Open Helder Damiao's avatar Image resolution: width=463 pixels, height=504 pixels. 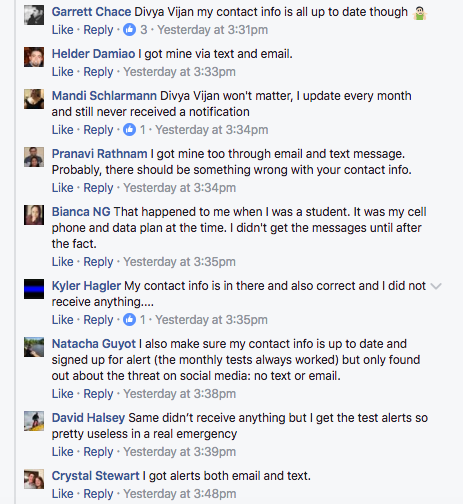click(x=34, y=57)
